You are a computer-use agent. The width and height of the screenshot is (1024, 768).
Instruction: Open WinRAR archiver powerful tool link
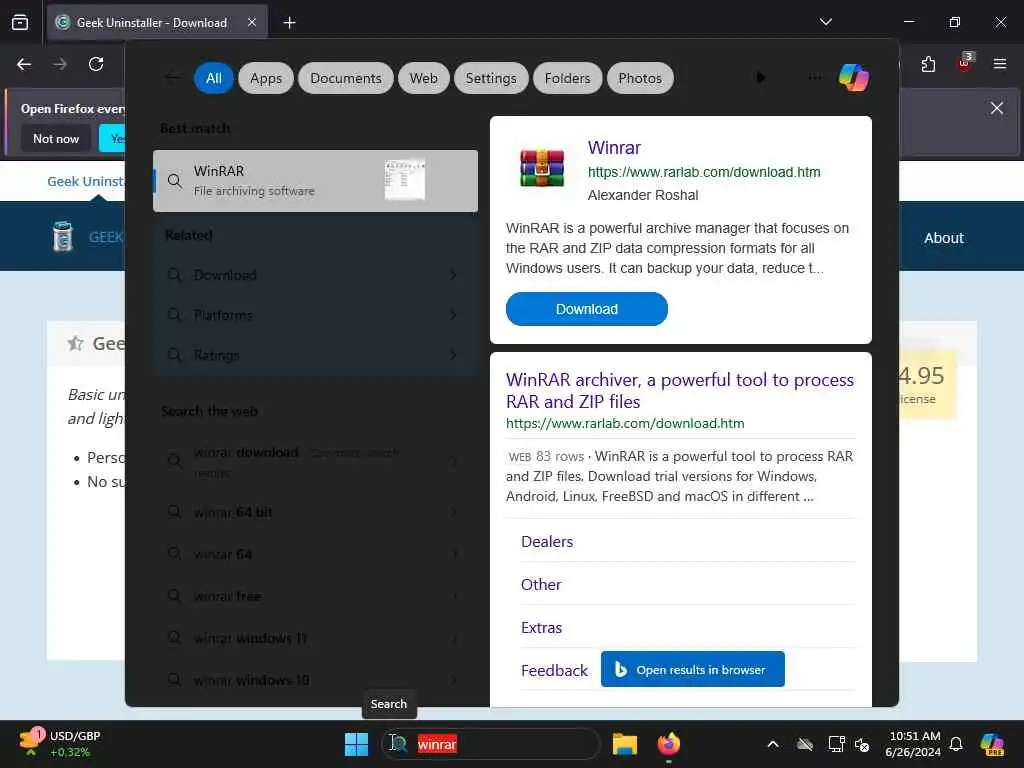click(679, 391)
